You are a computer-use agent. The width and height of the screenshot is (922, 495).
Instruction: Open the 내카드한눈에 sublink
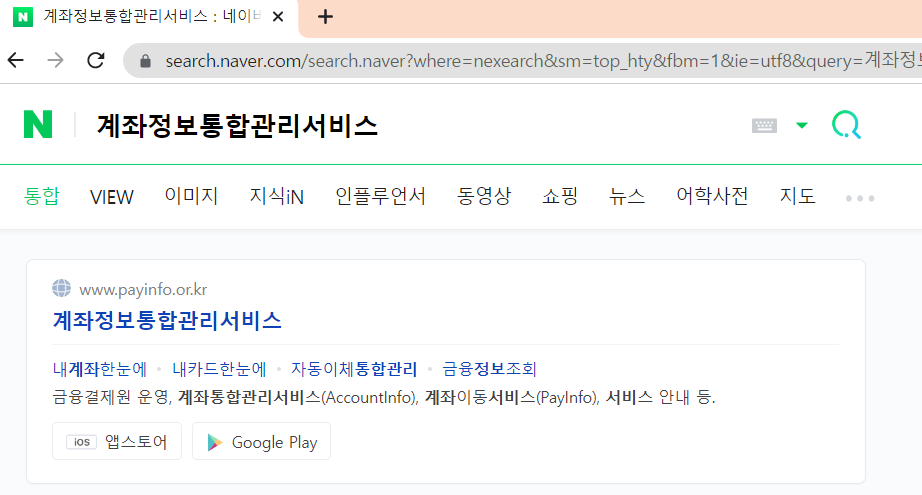coord(219,369)
